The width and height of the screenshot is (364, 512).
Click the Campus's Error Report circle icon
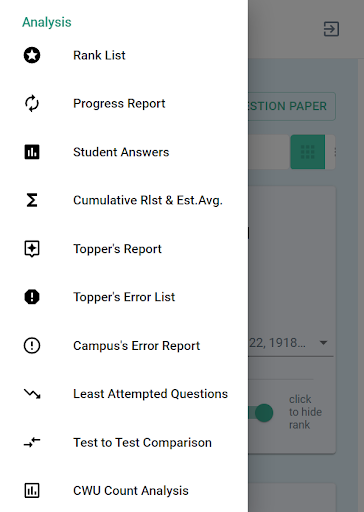[32, 345]
